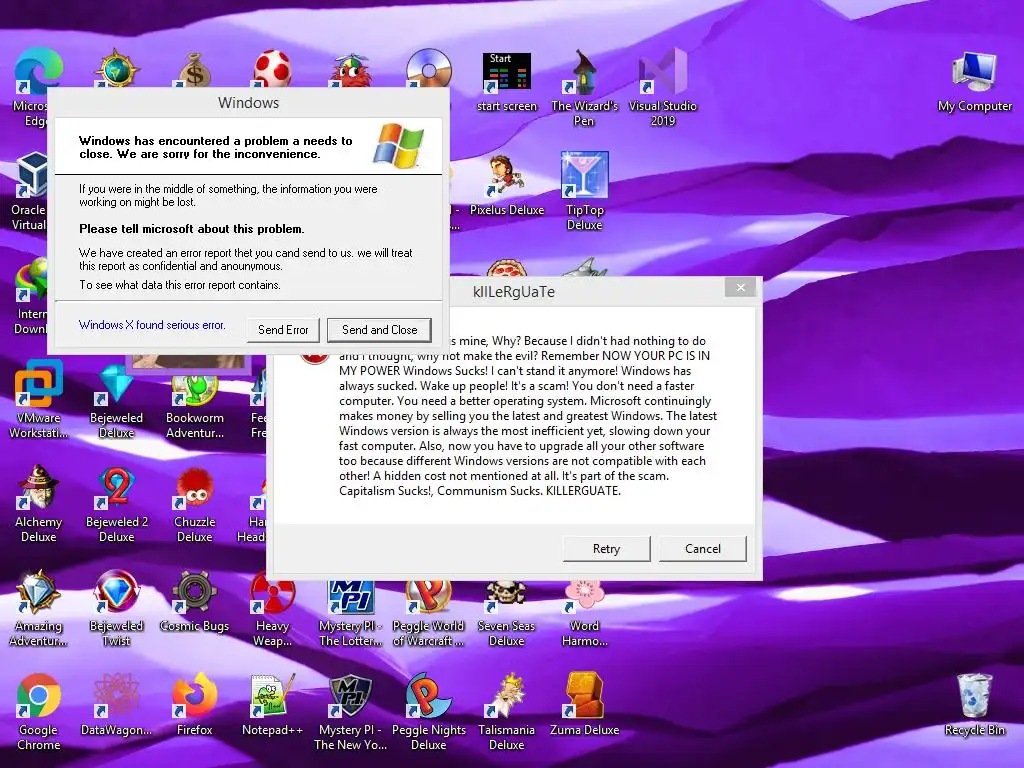The image size is (1024, 768).
Task: Select the Pixelus Deluxe shortcut
Action: (507, 184)
